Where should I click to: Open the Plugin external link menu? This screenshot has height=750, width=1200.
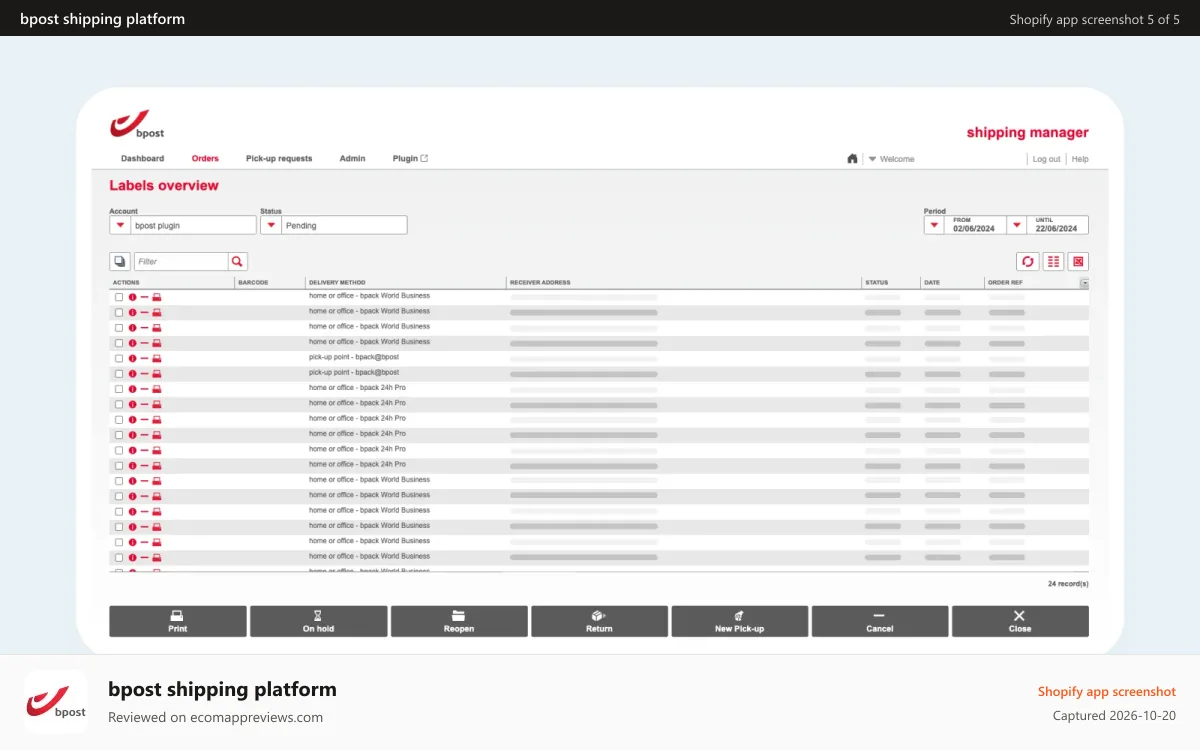[410, 159]
